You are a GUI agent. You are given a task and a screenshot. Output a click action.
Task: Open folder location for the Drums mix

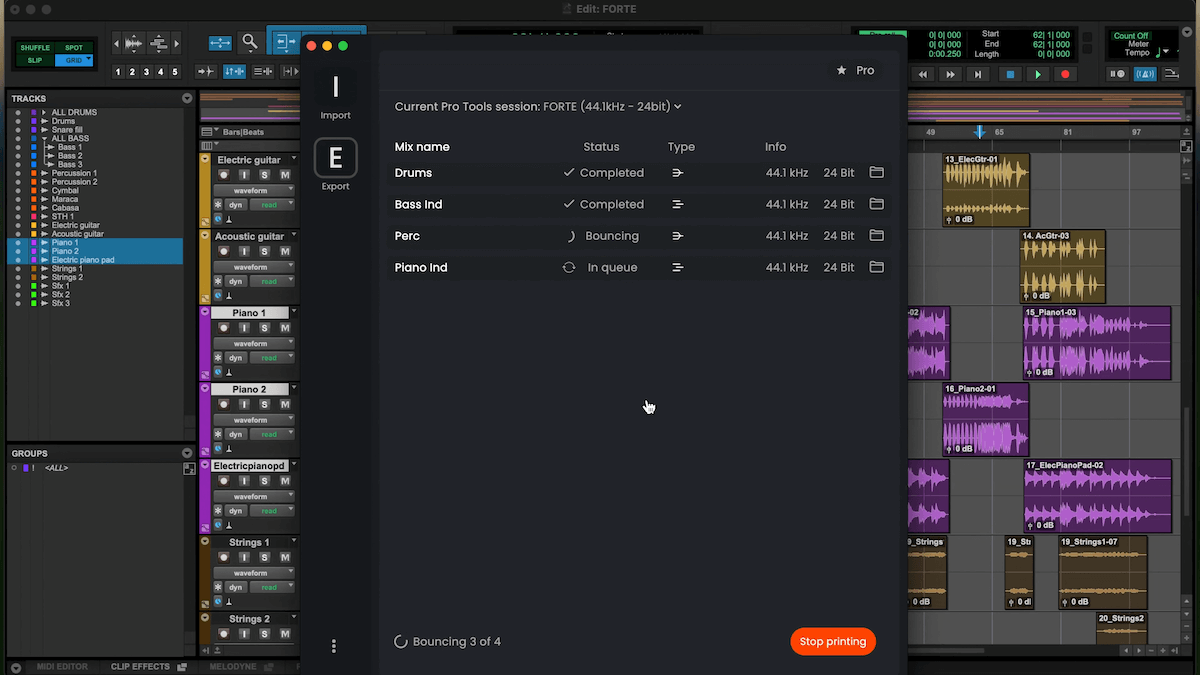pyautogui.click(x=876, y=173)
